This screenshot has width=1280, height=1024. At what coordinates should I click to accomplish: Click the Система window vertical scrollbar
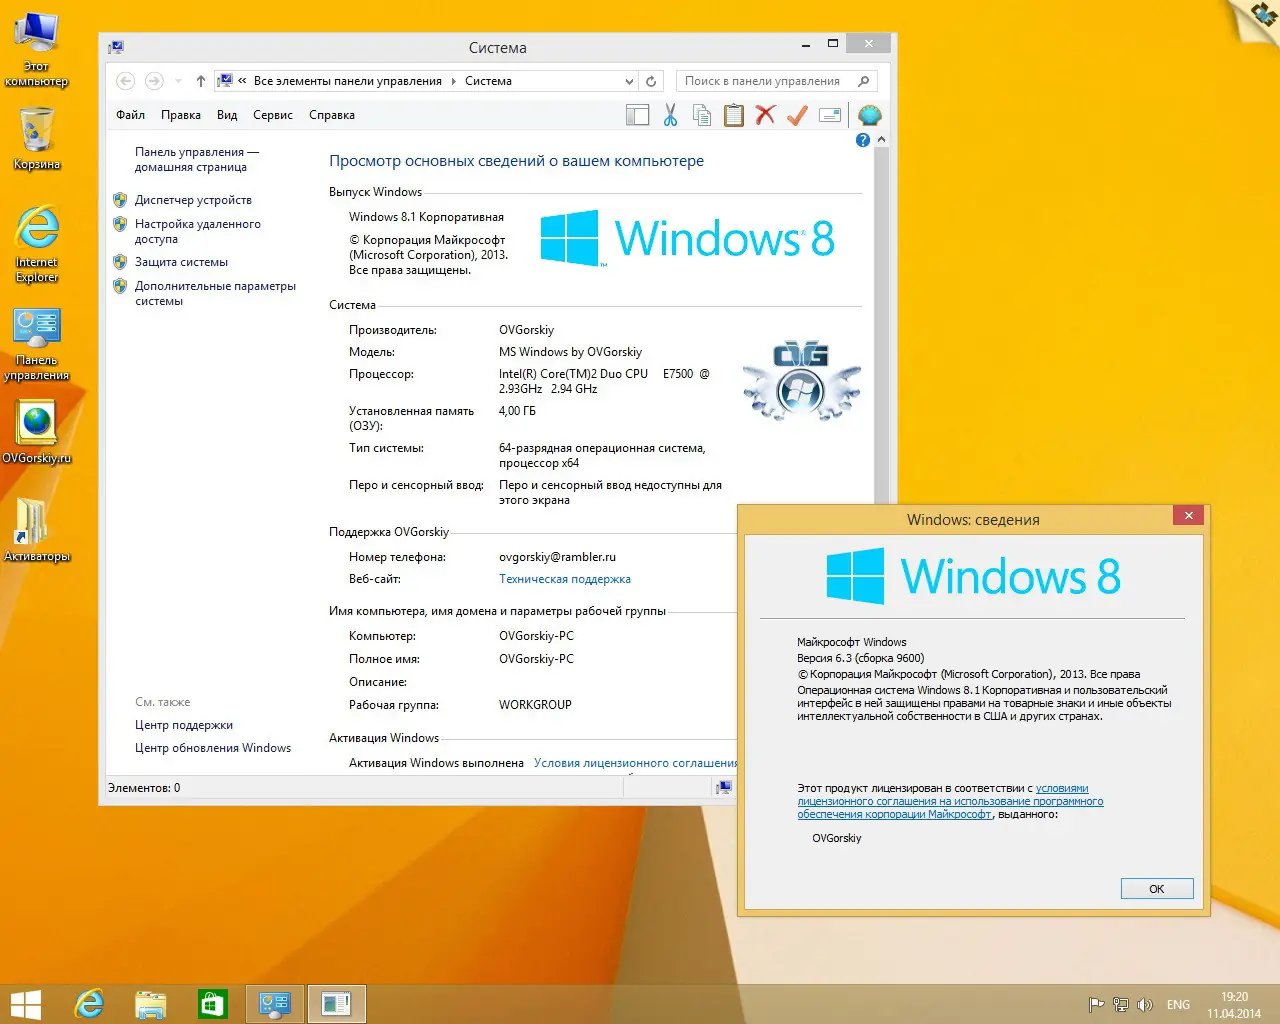click(x=881, y=325)
